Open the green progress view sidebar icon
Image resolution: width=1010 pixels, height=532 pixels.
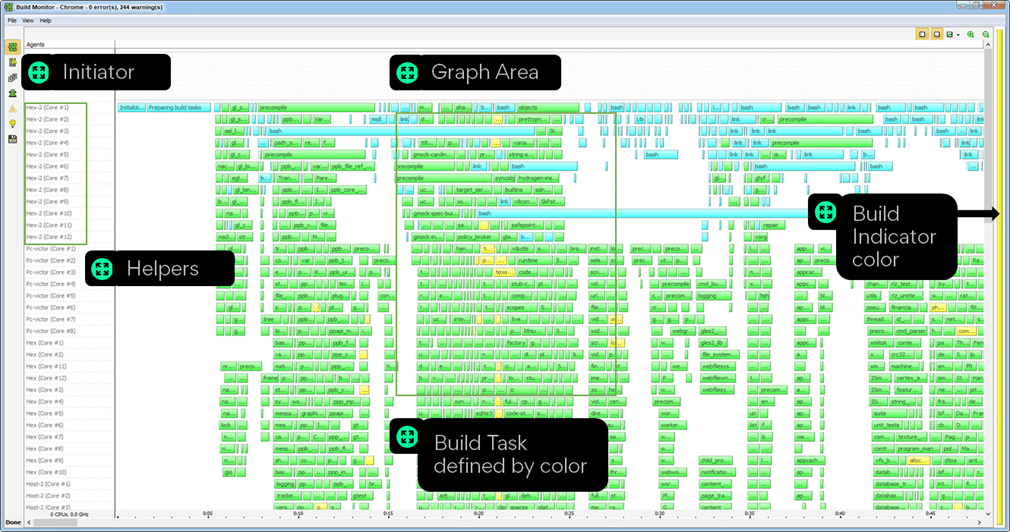tap(12, 47)
